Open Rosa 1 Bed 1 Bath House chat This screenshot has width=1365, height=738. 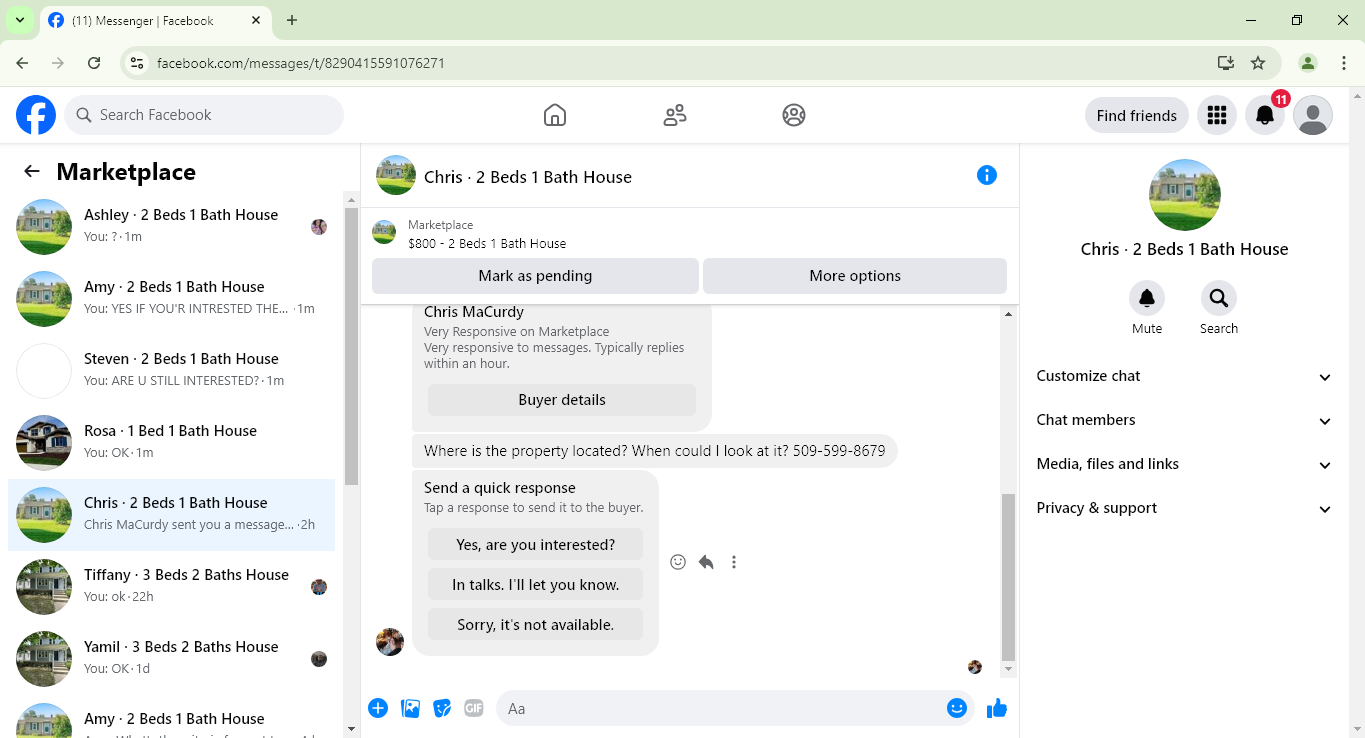pyautogui.click(x=172, y=443)
